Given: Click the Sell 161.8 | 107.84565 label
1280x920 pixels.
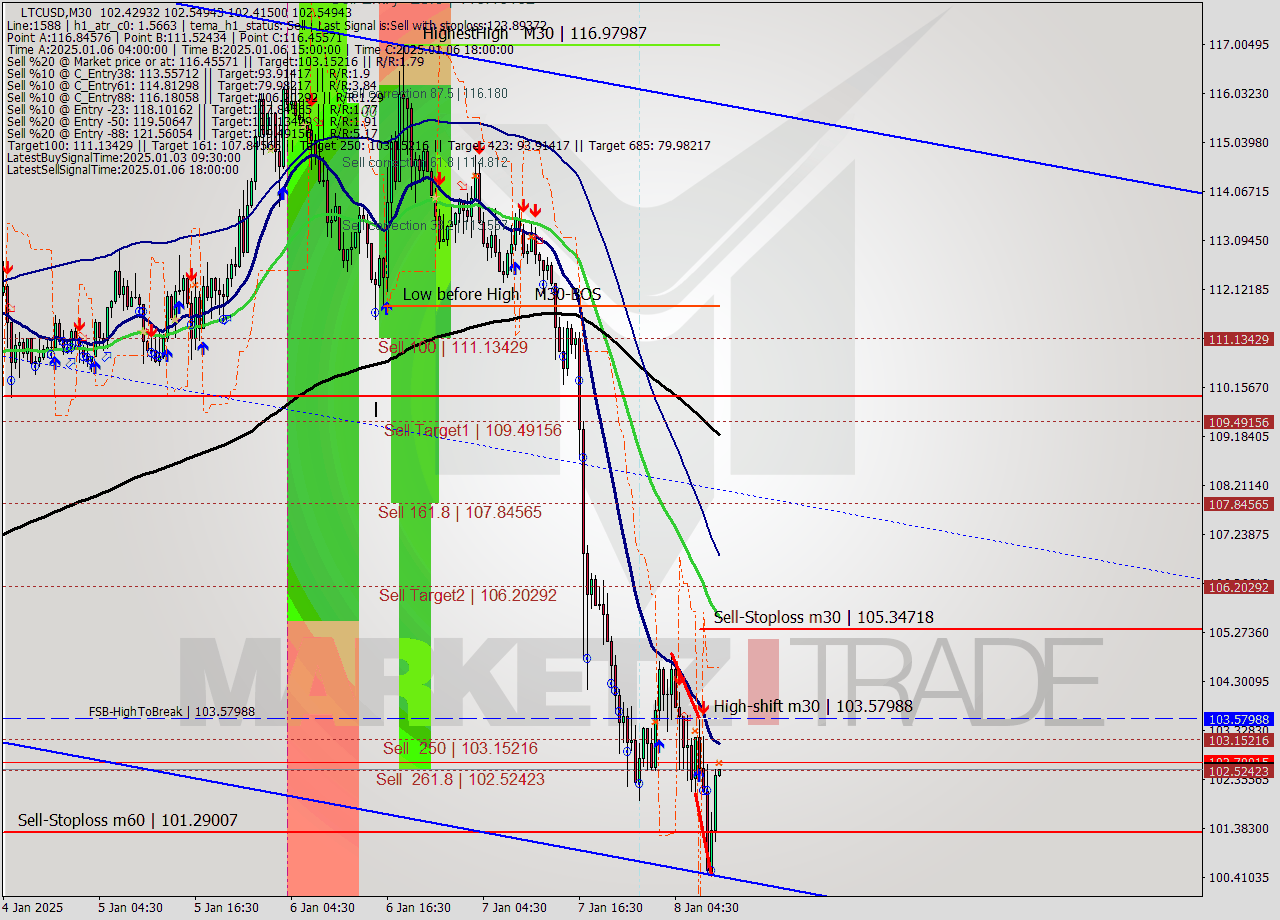Looking at the screenshot, I should pos(460,512).
